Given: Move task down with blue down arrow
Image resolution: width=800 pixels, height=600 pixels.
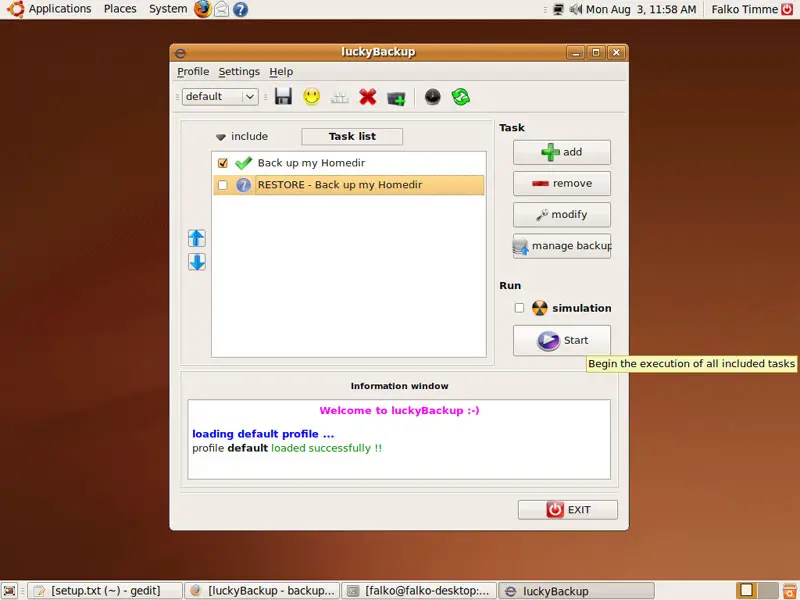Looking at the screenshot, I should coord(197,262).
